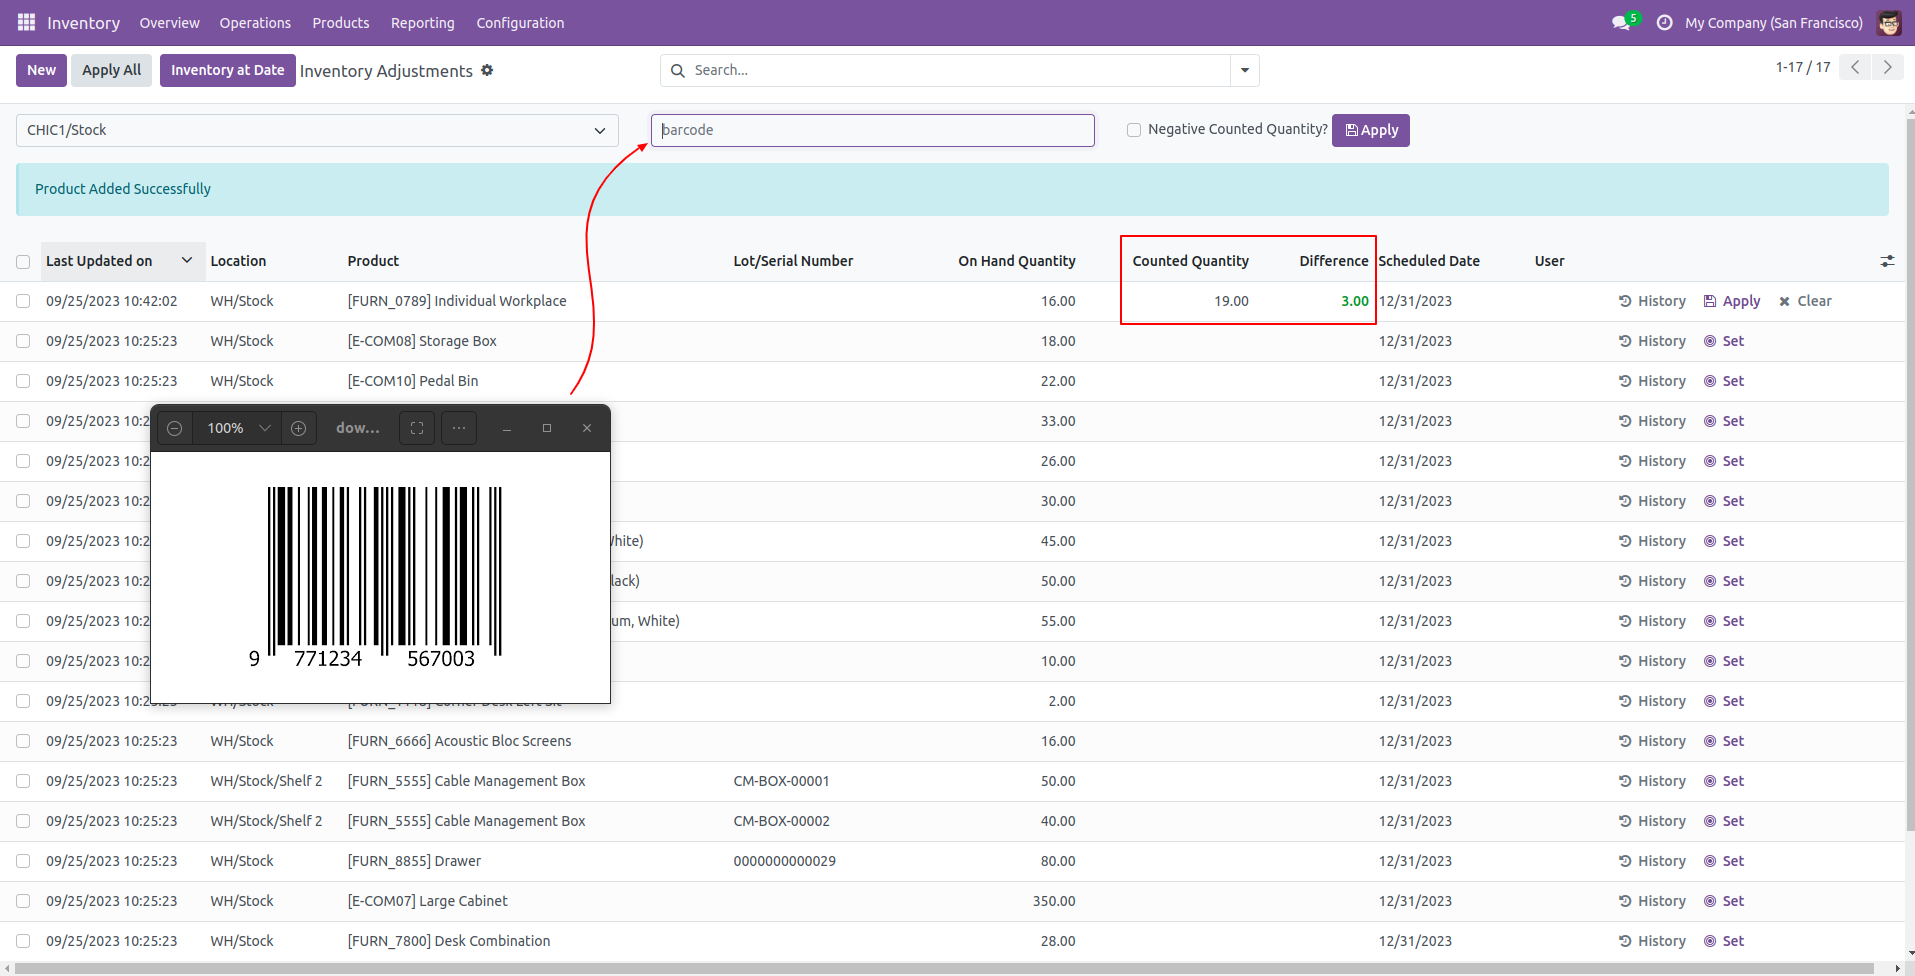Open History for Pedal Bin row

(1652, 381)
